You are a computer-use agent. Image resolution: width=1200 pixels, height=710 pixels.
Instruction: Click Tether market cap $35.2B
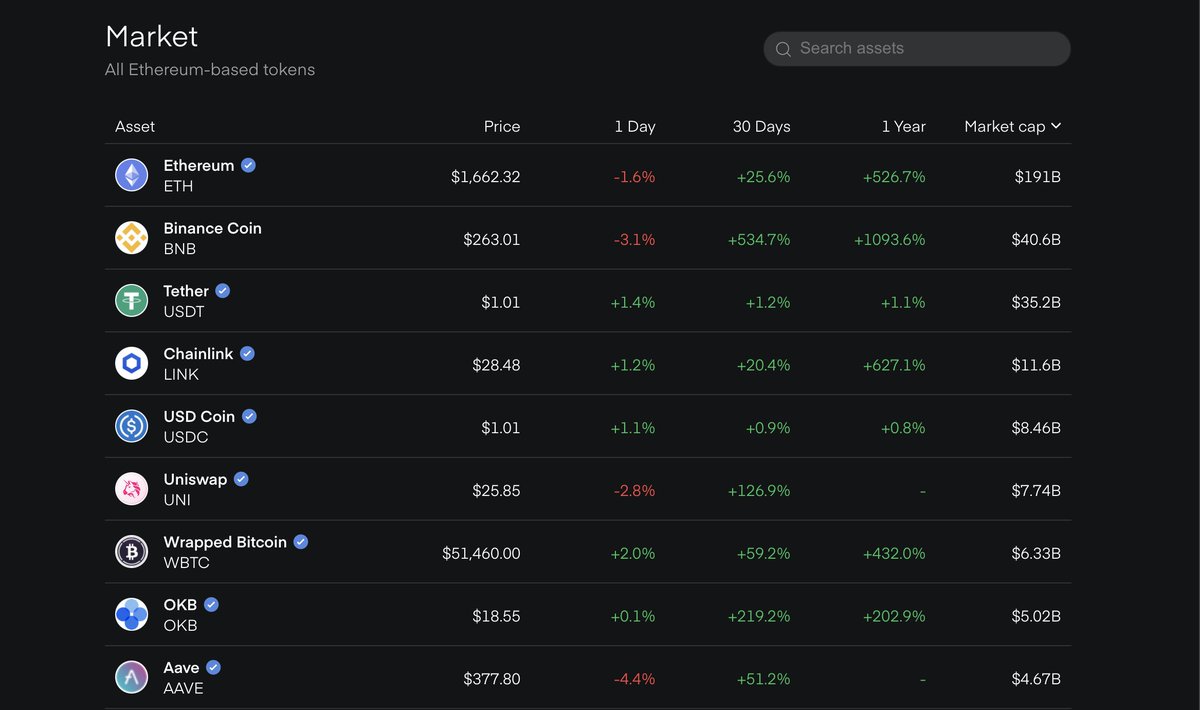coord(1034,302)
